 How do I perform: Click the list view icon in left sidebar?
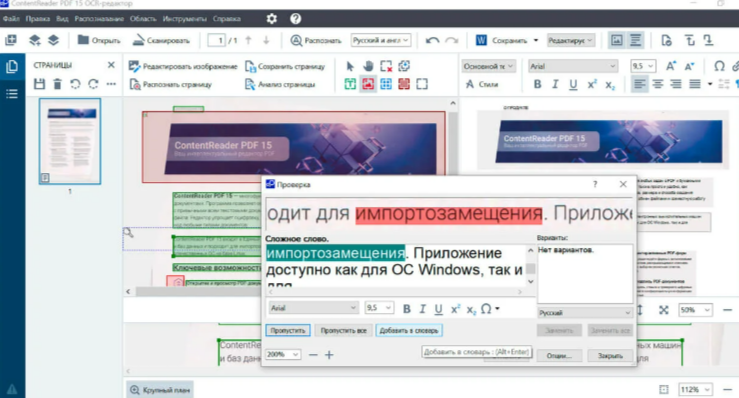(x=12, y=93)
